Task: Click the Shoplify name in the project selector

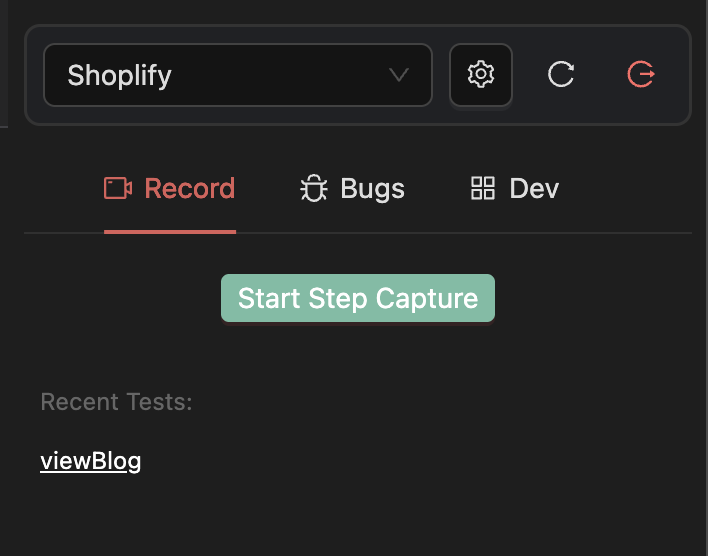Action: 119,75
